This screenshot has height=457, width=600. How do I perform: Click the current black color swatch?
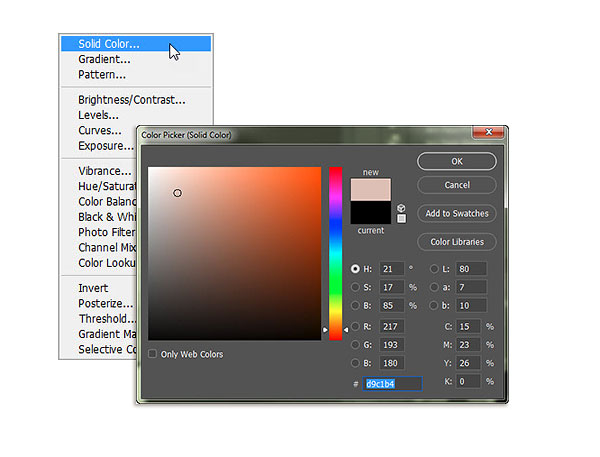tap(371, 212)
